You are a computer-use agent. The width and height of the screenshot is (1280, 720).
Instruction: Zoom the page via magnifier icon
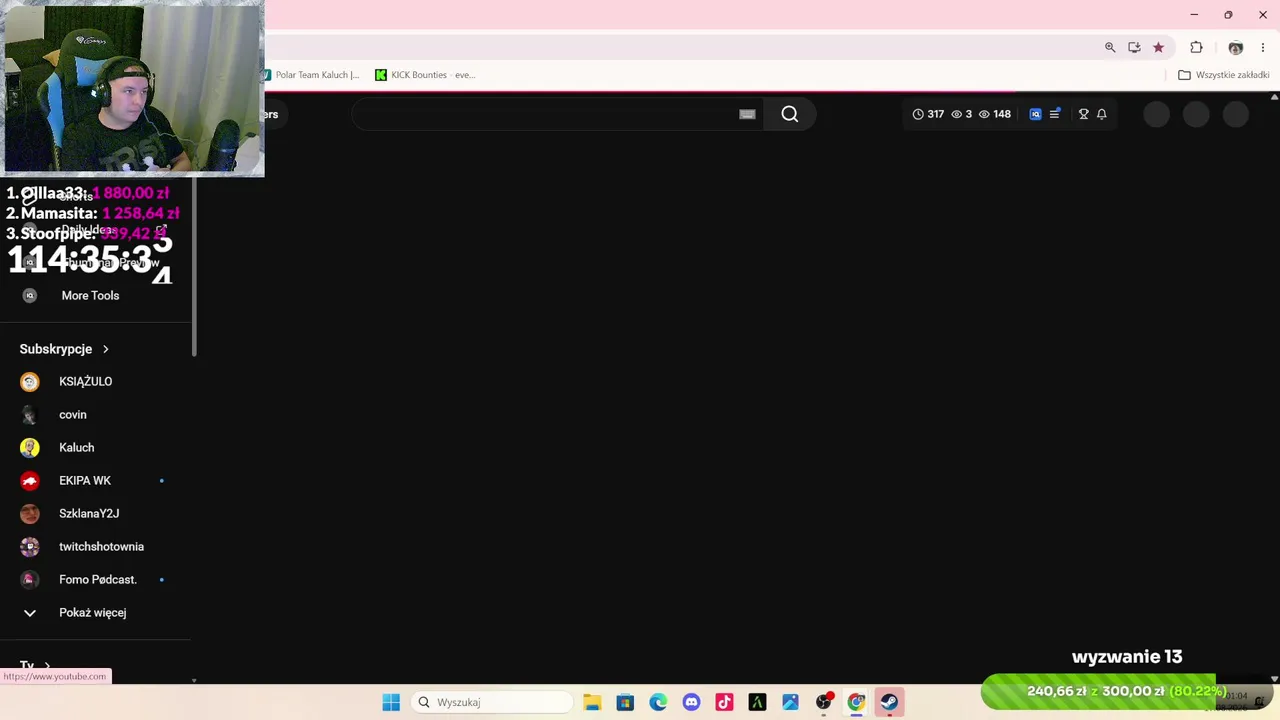point(1110,47)
